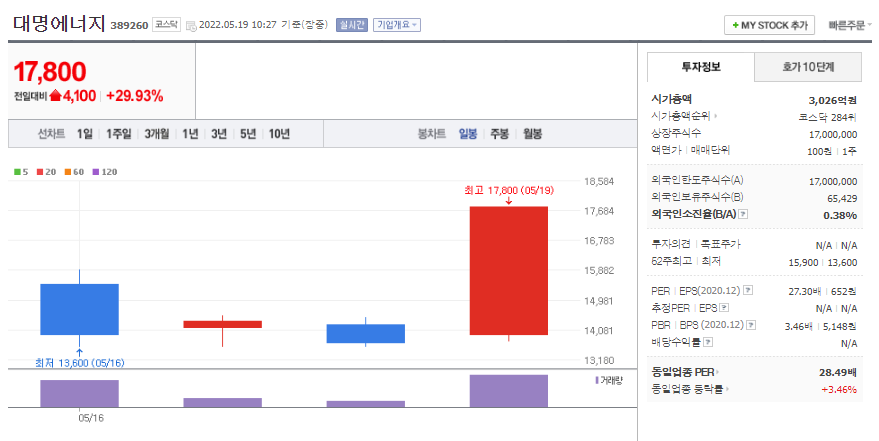The height and width of the screenshot is (441, 879).
Task: Open the 동일업종 PER link
Action: (685, 372)
